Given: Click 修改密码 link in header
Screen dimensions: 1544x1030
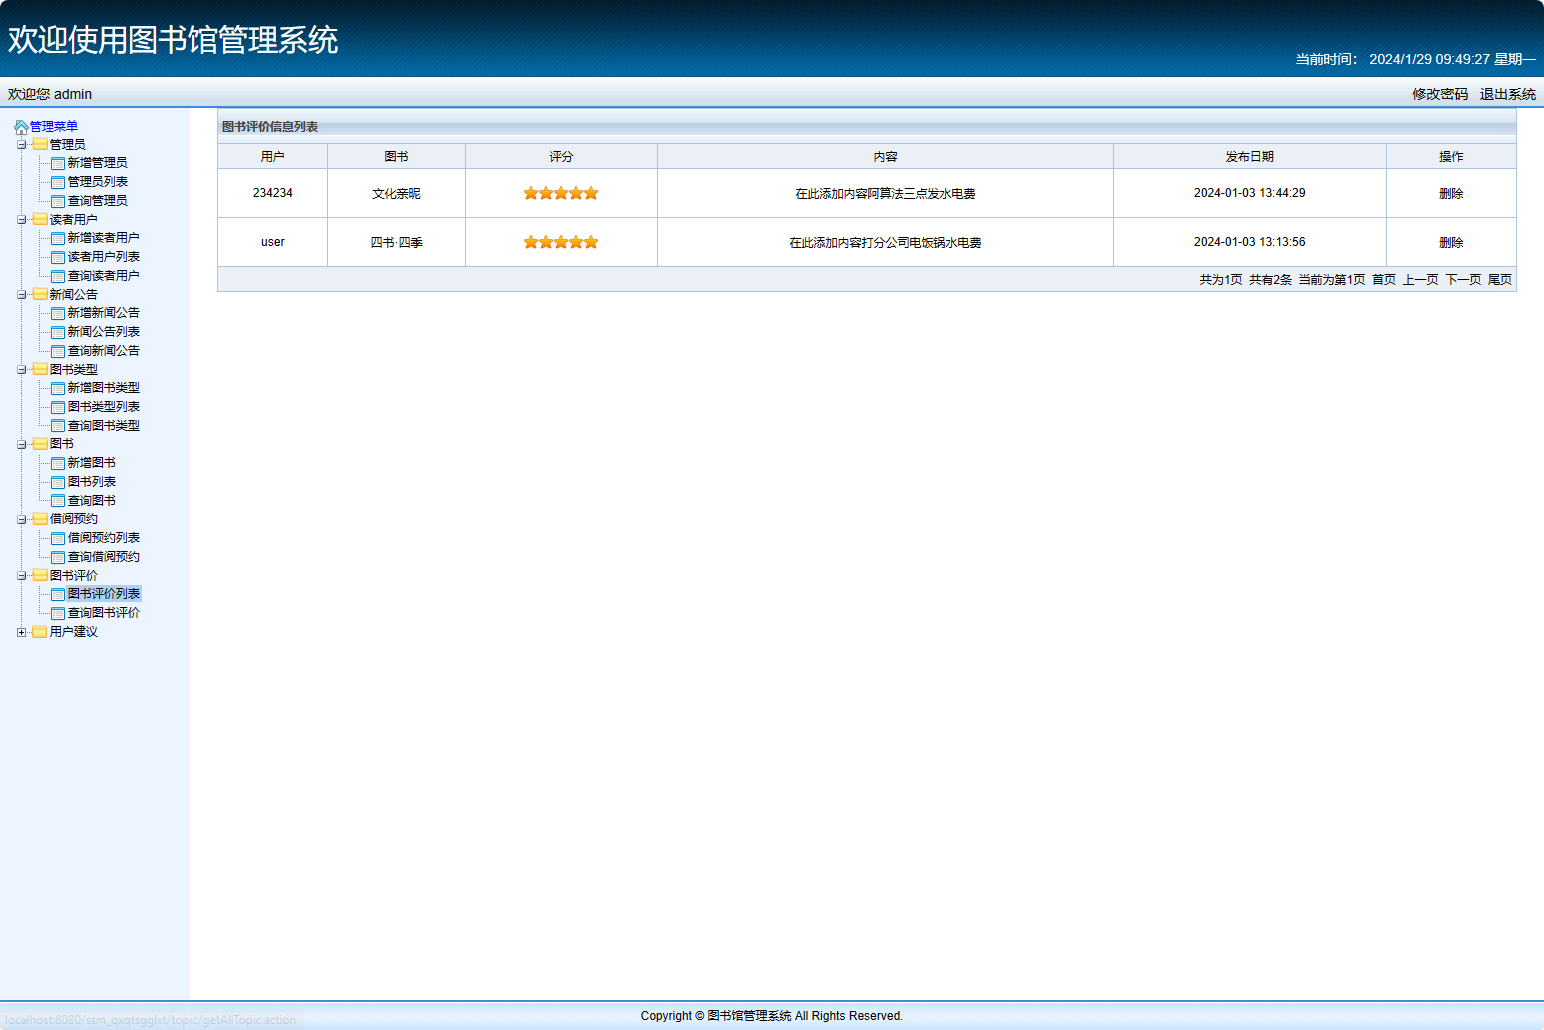Looking at the screenshot, I should [1440, 94].
